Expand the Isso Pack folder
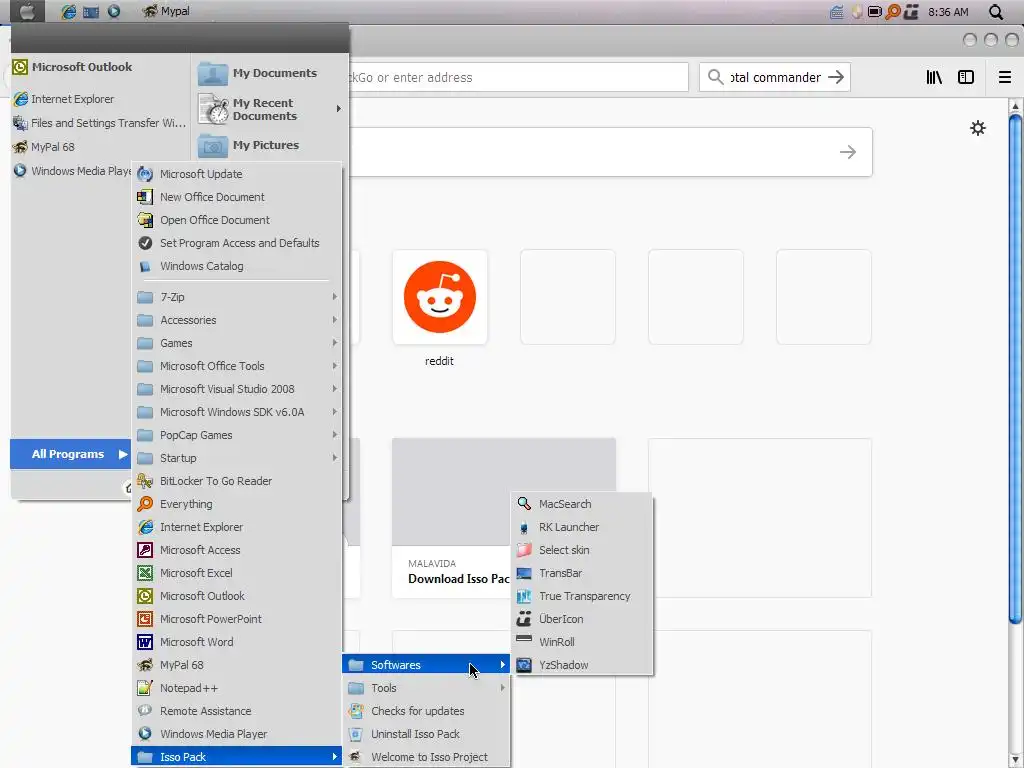 pyautogui.click(x=236, y=757)
